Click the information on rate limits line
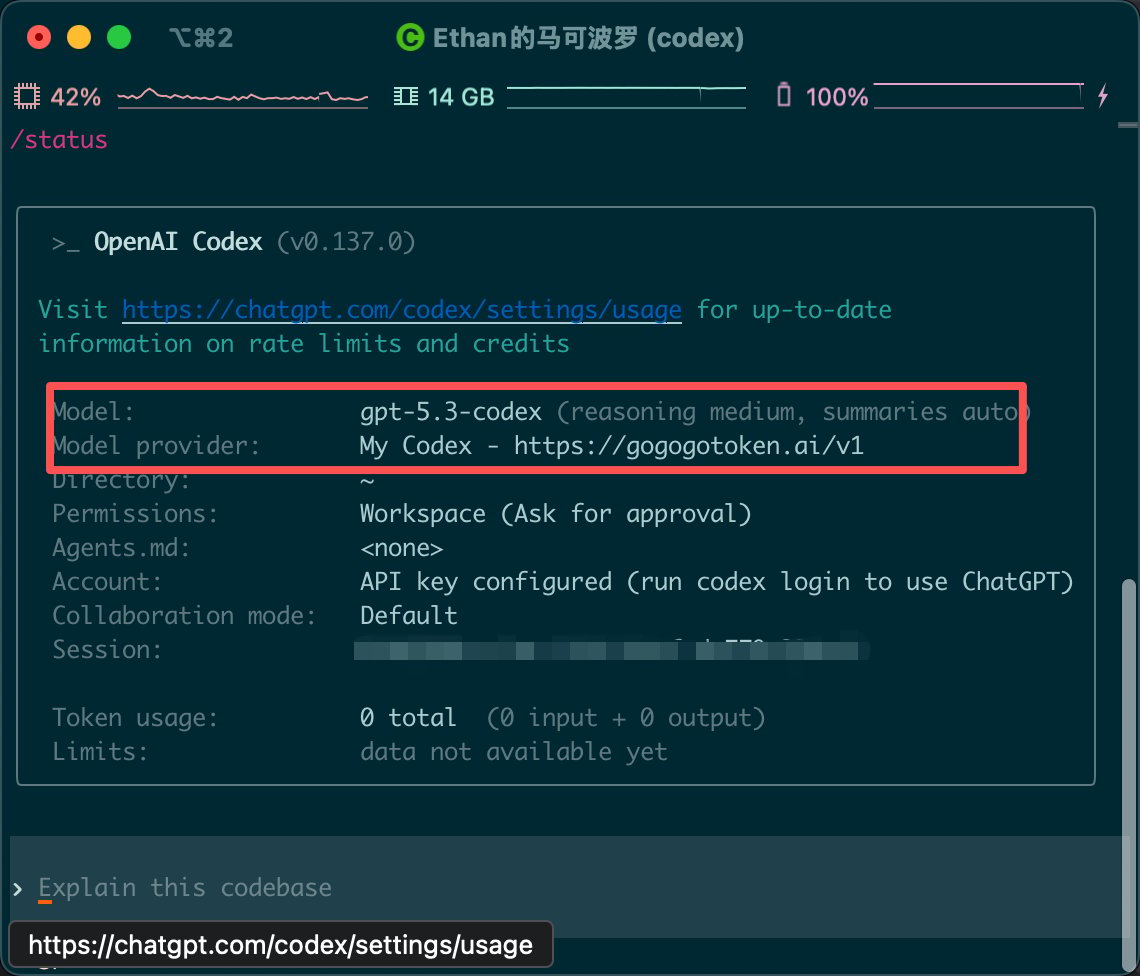Screen dimensions: 1140x976 (x=304, y=344)
